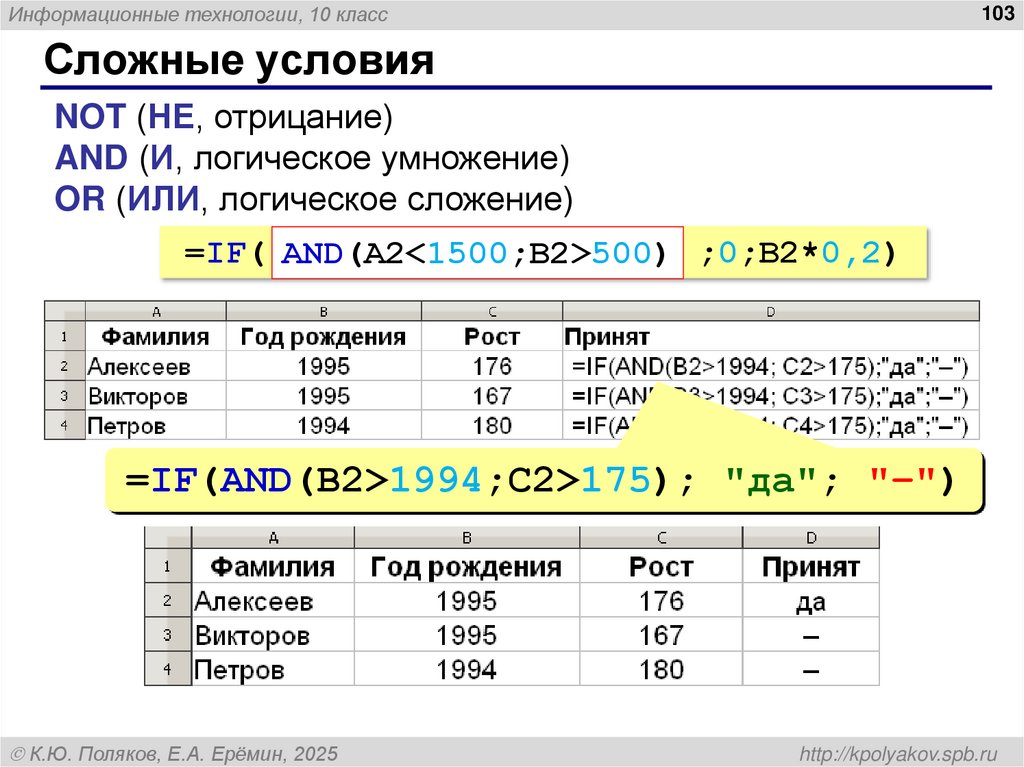Click value 176 in upper table
This screenshot has height=767, width=1024.
click(x=492, y=366)
